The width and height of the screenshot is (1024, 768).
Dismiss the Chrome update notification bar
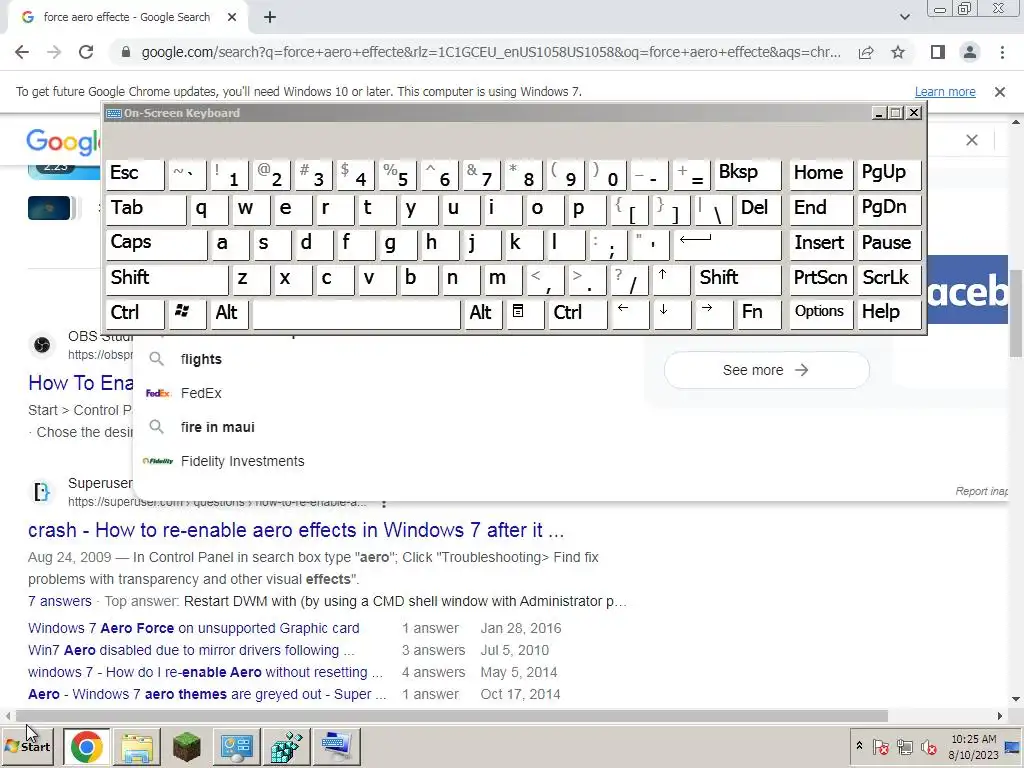(999, 92)
